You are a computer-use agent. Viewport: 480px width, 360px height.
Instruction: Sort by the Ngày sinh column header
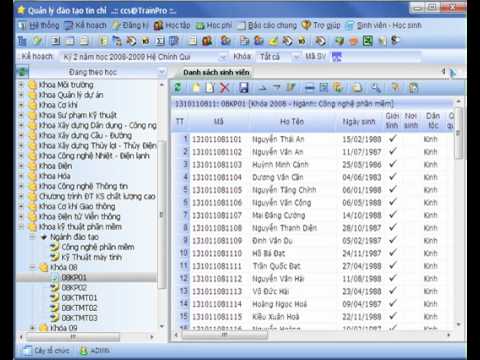[x=359, y=122]
